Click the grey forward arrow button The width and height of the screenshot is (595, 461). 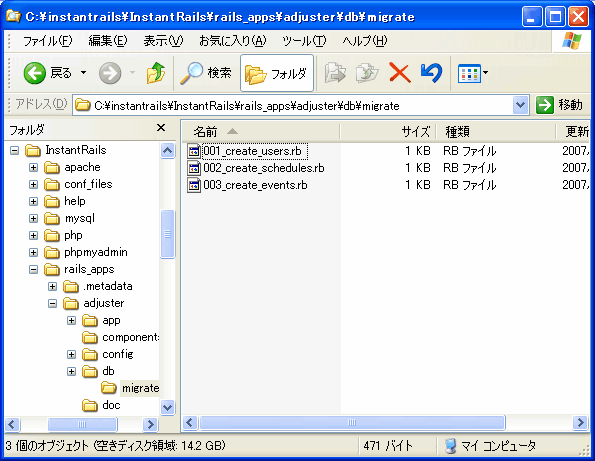[x=110, y=73]
